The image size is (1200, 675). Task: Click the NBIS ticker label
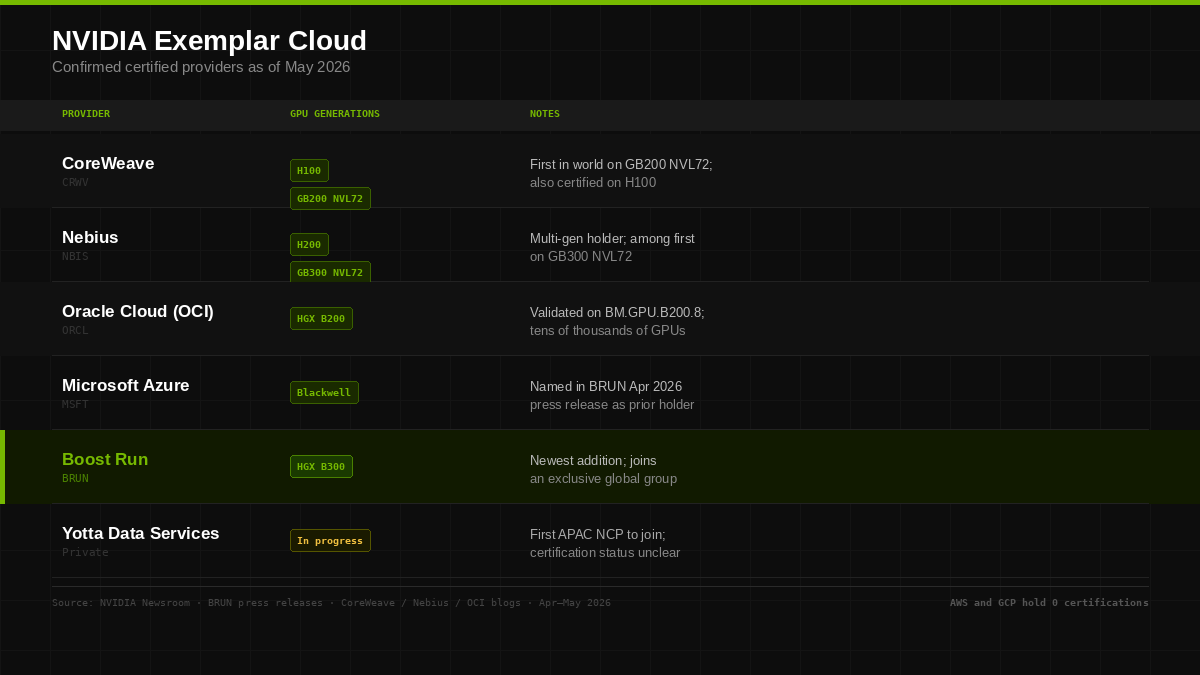tap(75, 257)
